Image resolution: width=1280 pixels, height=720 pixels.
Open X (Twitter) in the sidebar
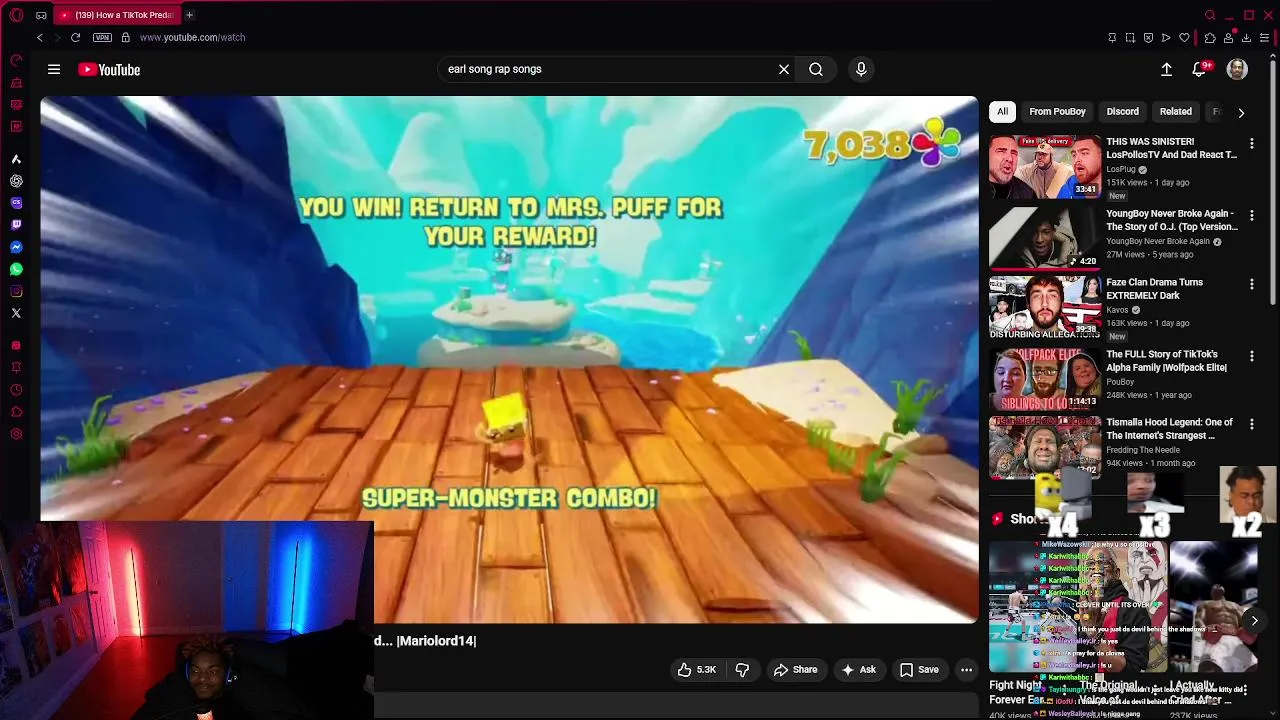[16, 313]
